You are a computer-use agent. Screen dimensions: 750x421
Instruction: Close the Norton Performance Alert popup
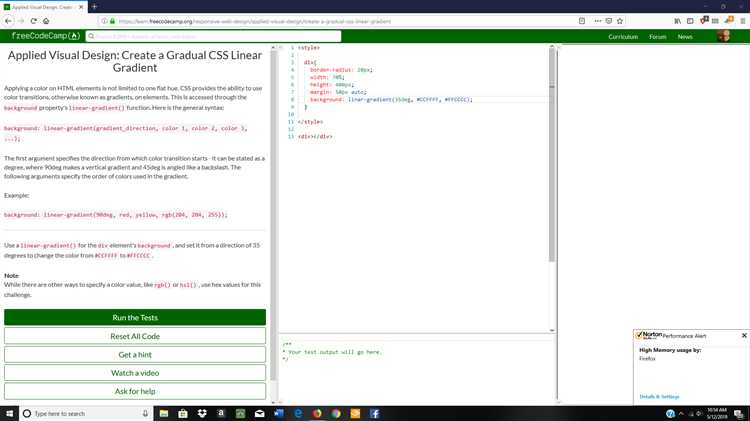tap(744, 335)
